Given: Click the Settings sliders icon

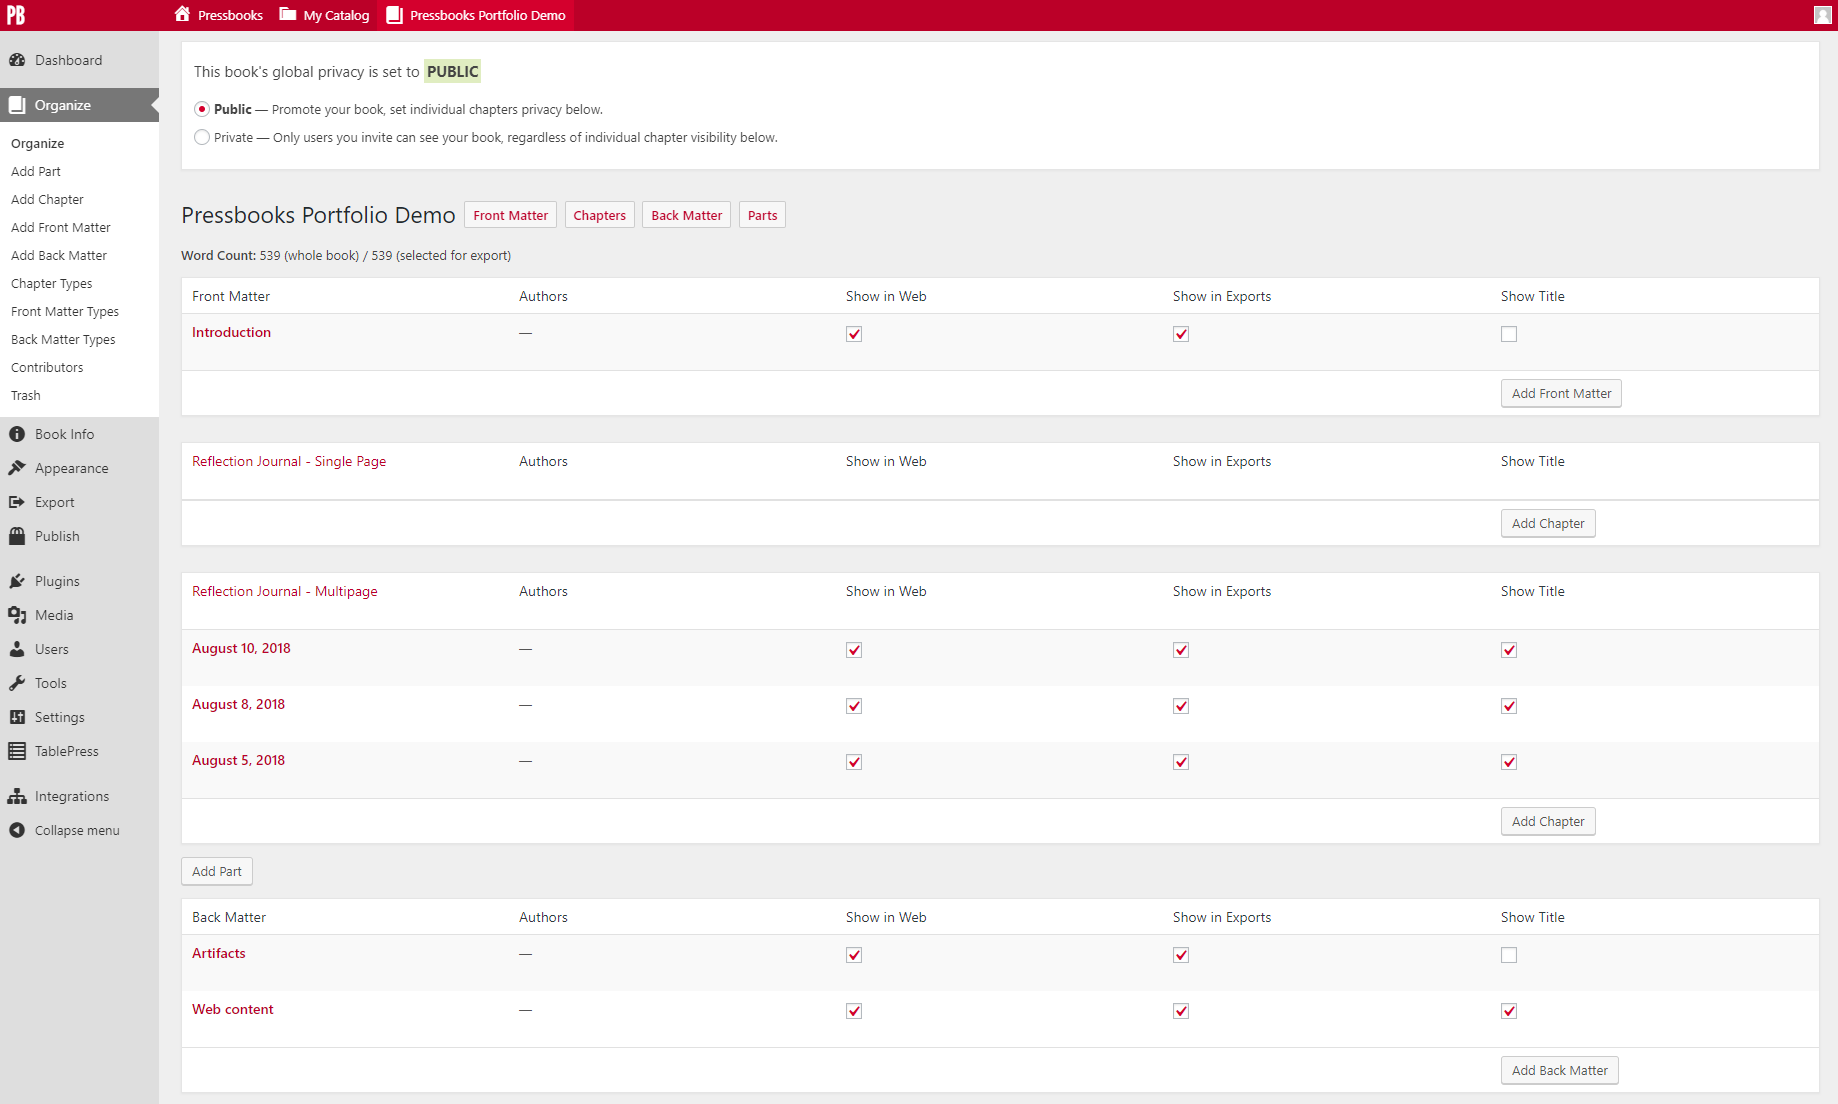Looking at the screenshot, I should (x=17, y=717).
